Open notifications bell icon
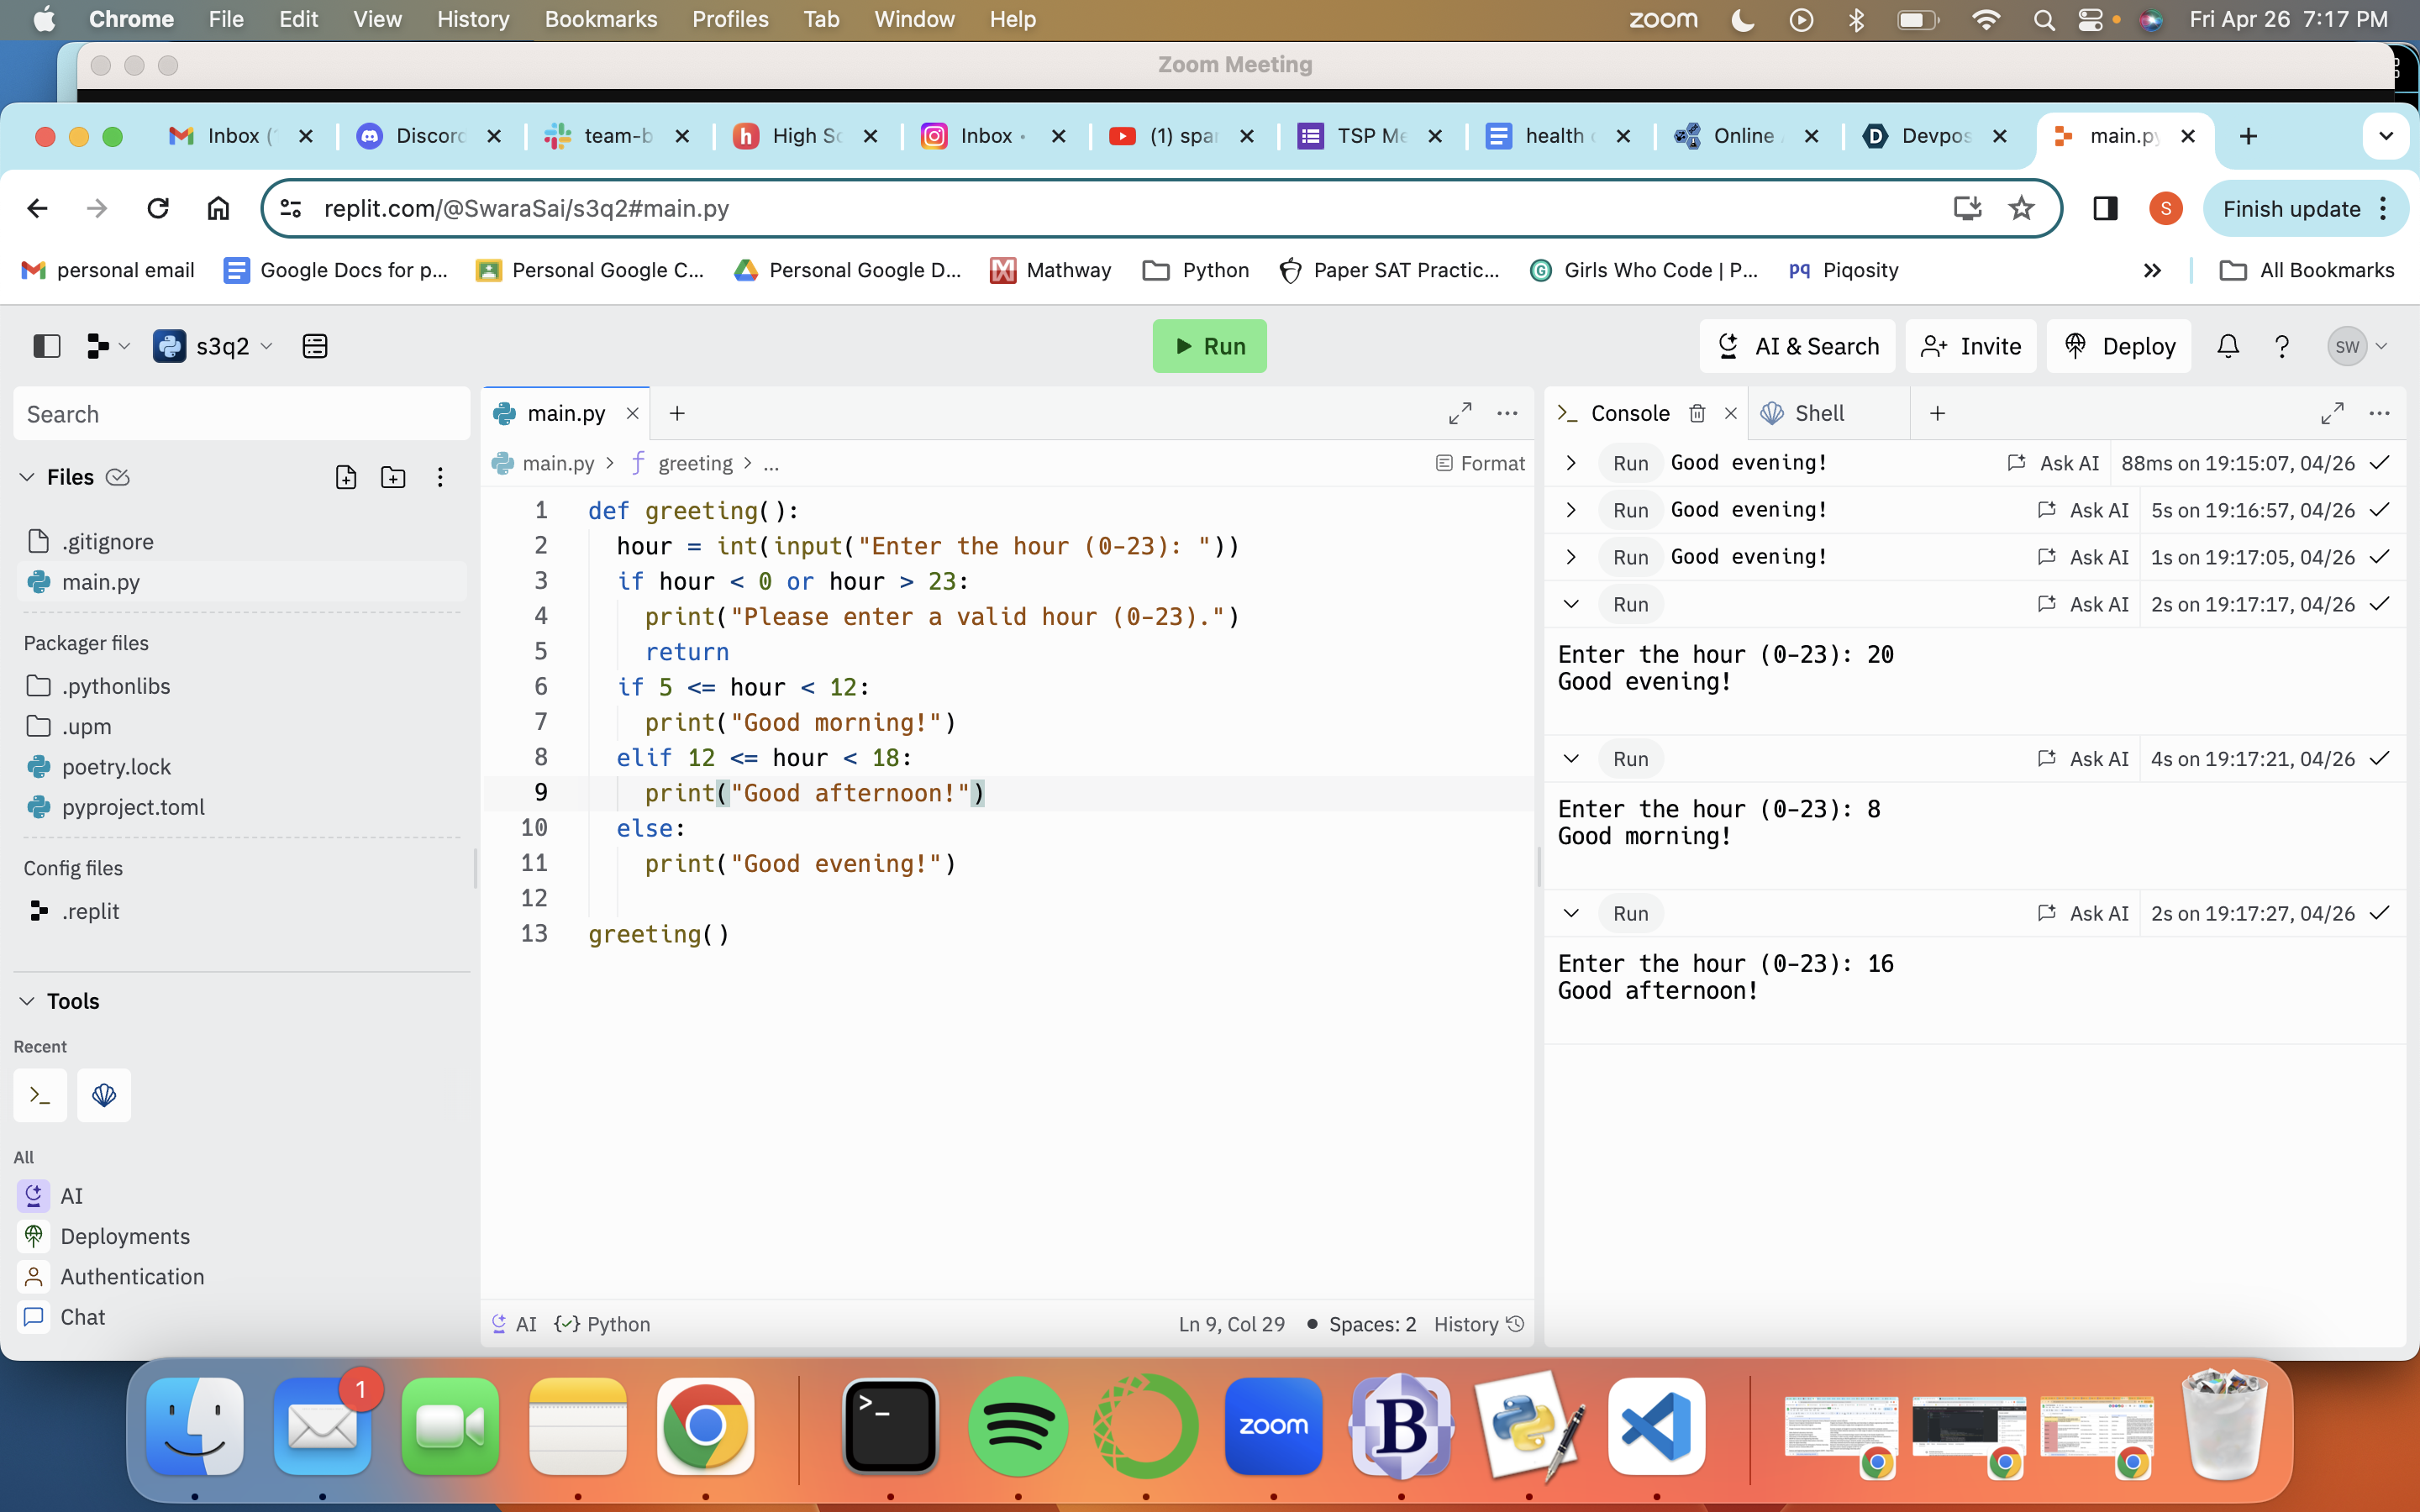 tap(2227, 346)
